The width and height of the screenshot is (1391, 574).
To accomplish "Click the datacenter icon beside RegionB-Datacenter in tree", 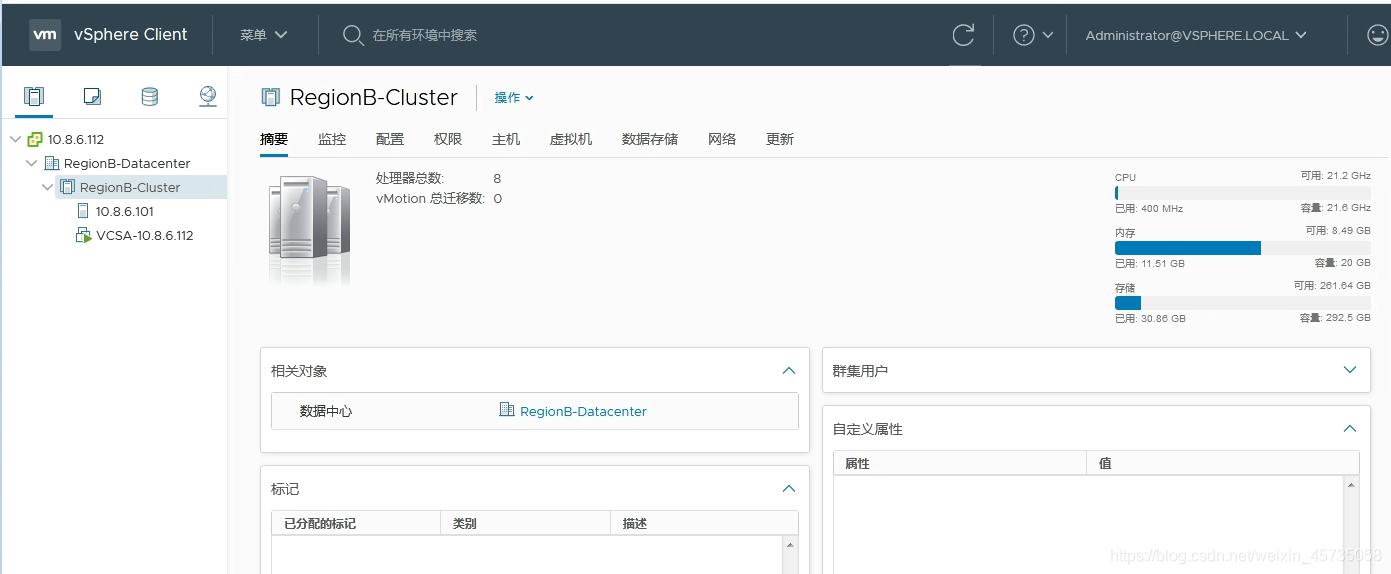I will click(x=52, y=163).
